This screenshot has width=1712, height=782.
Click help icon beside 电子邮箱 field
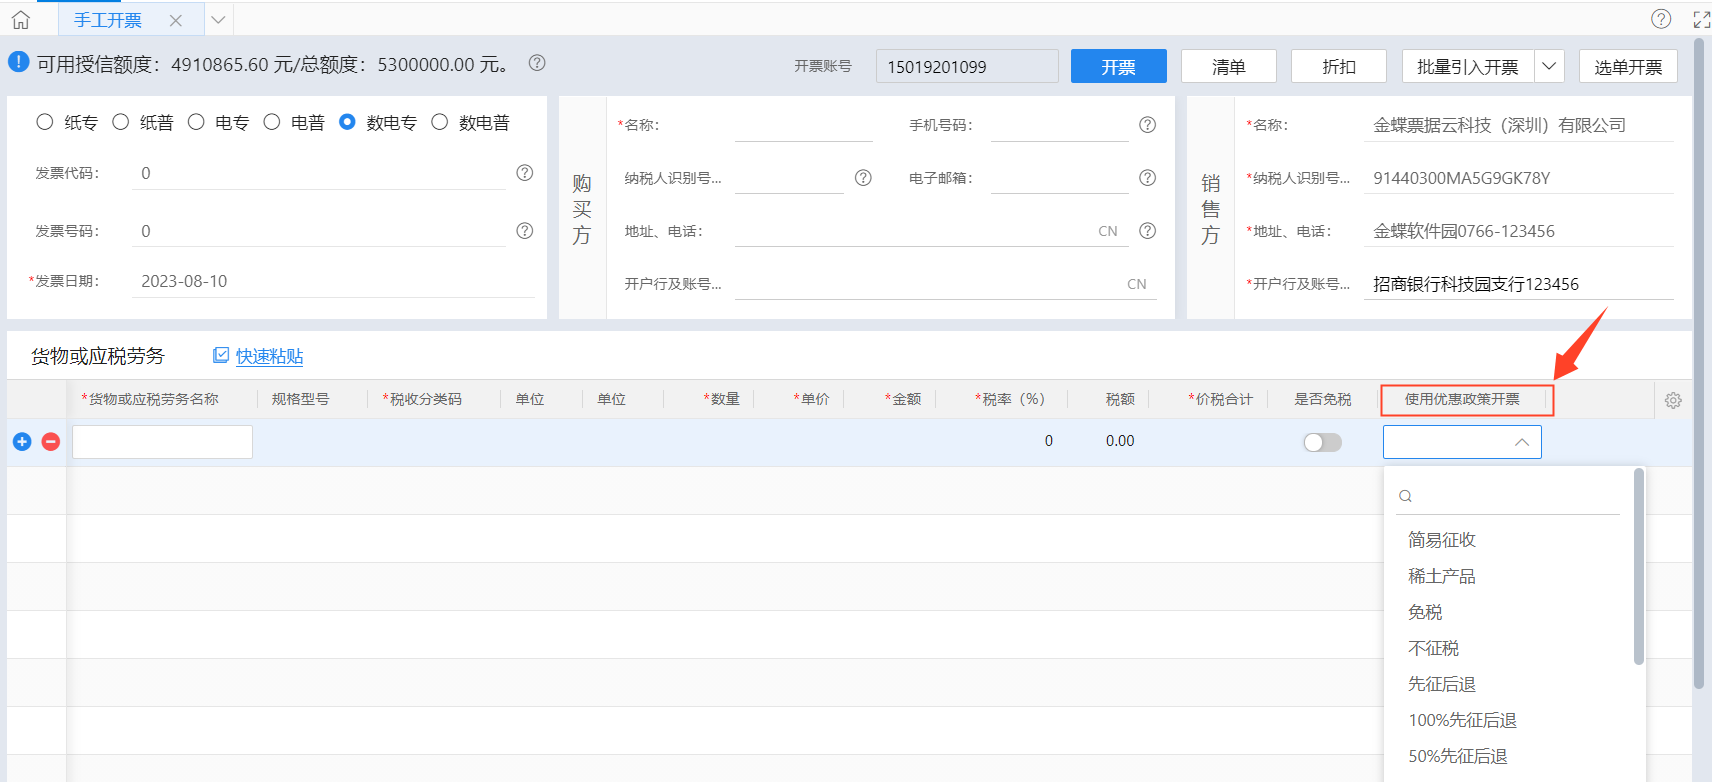click(x=1147, y=178)
